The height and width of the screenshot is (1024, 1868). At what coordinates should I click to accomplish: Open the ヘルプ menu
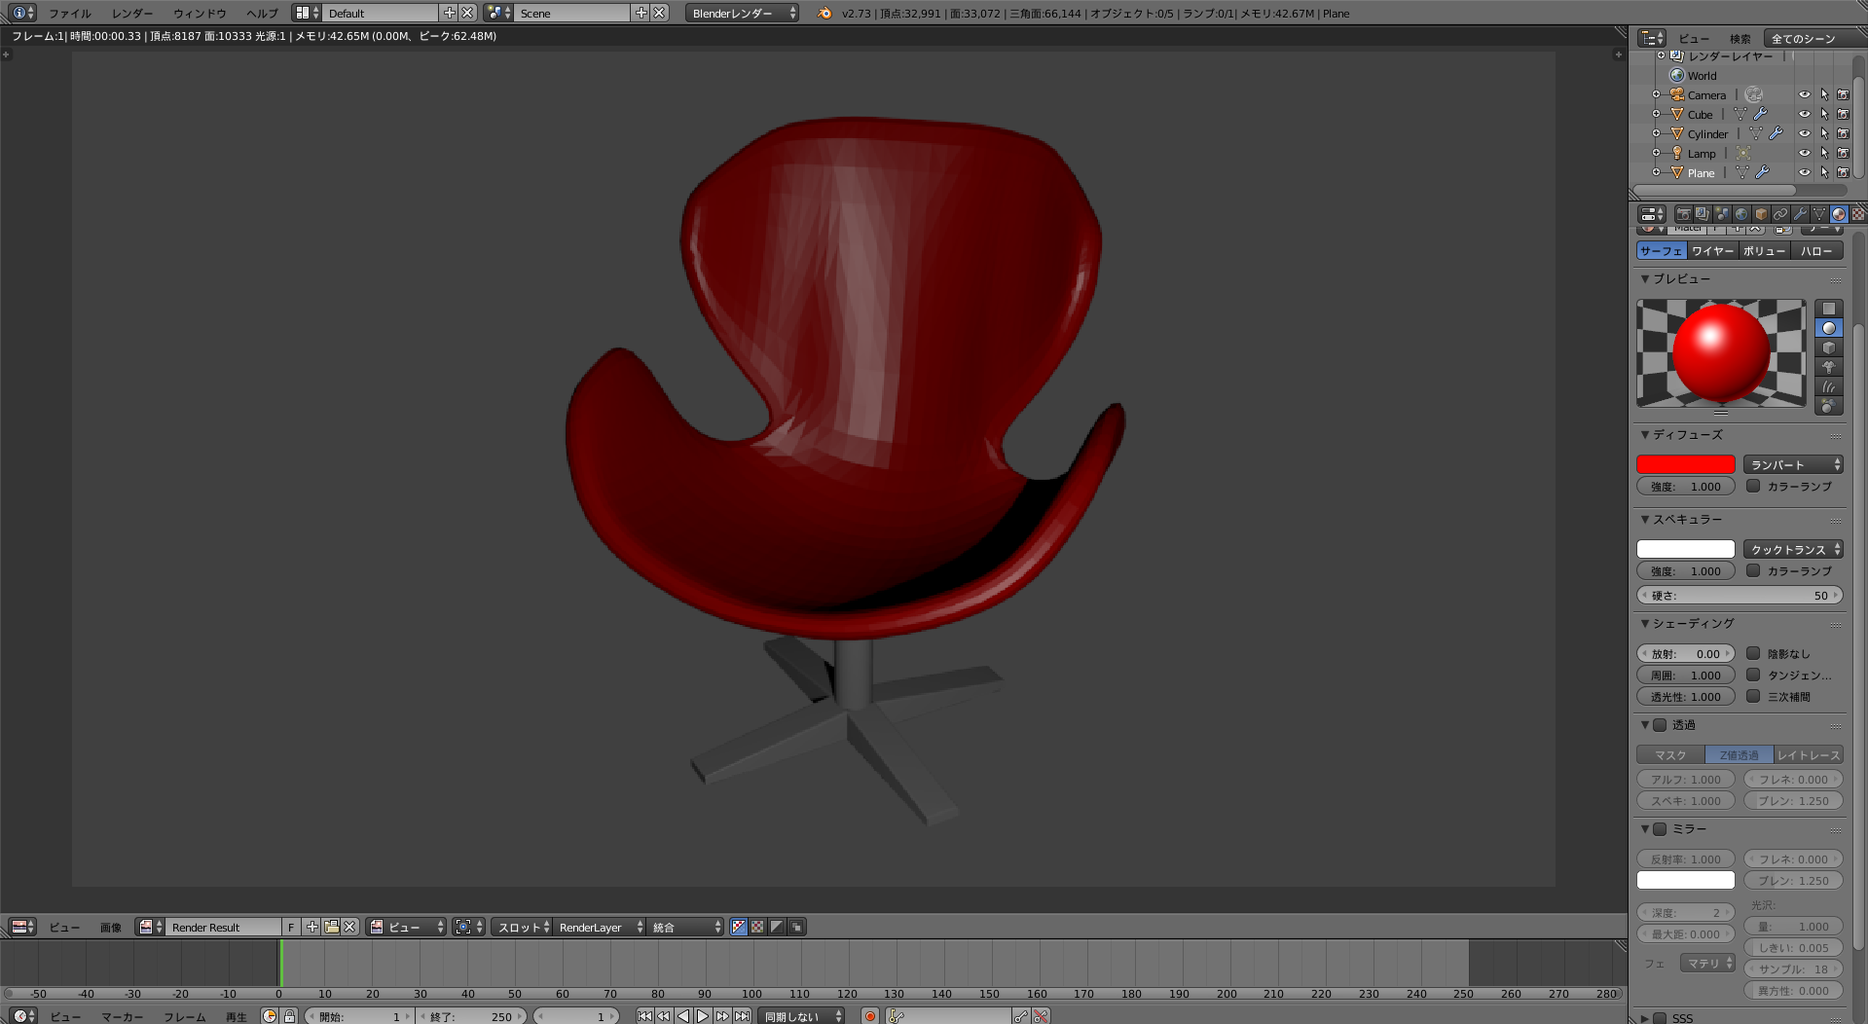[262, 13]
